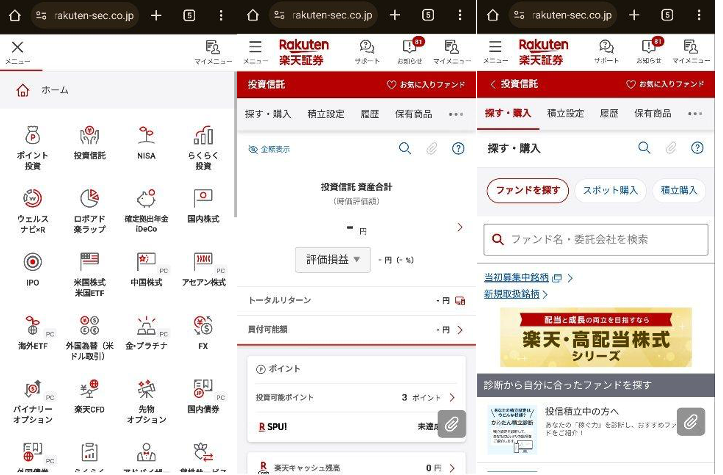Screen dimensions: 723x475
Task: Expand 楽天キャッシュ残高 row chevron
Action: click(x=452, y=468)
